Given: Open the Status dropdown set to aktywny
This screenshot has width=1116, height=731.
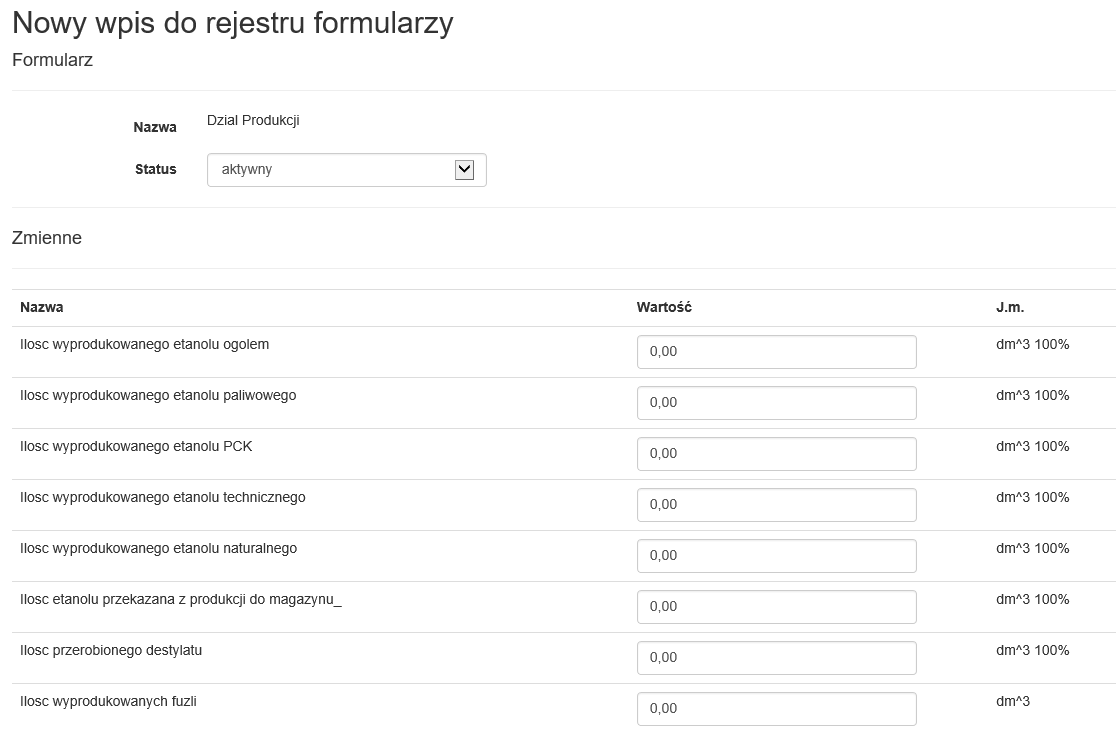Looking at the screenshot, I should coord(346,170).
